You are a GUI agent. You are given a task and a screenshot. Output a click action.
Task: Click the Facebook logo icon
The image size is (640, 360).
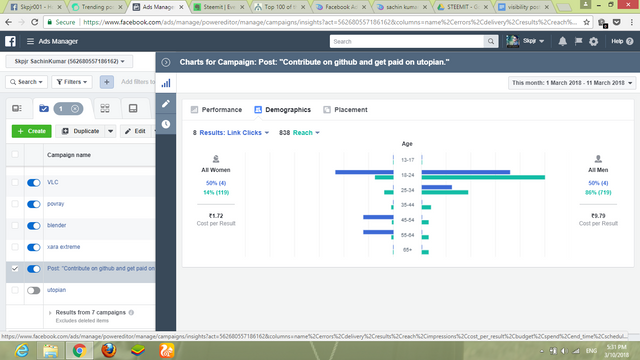coord(10,41)
